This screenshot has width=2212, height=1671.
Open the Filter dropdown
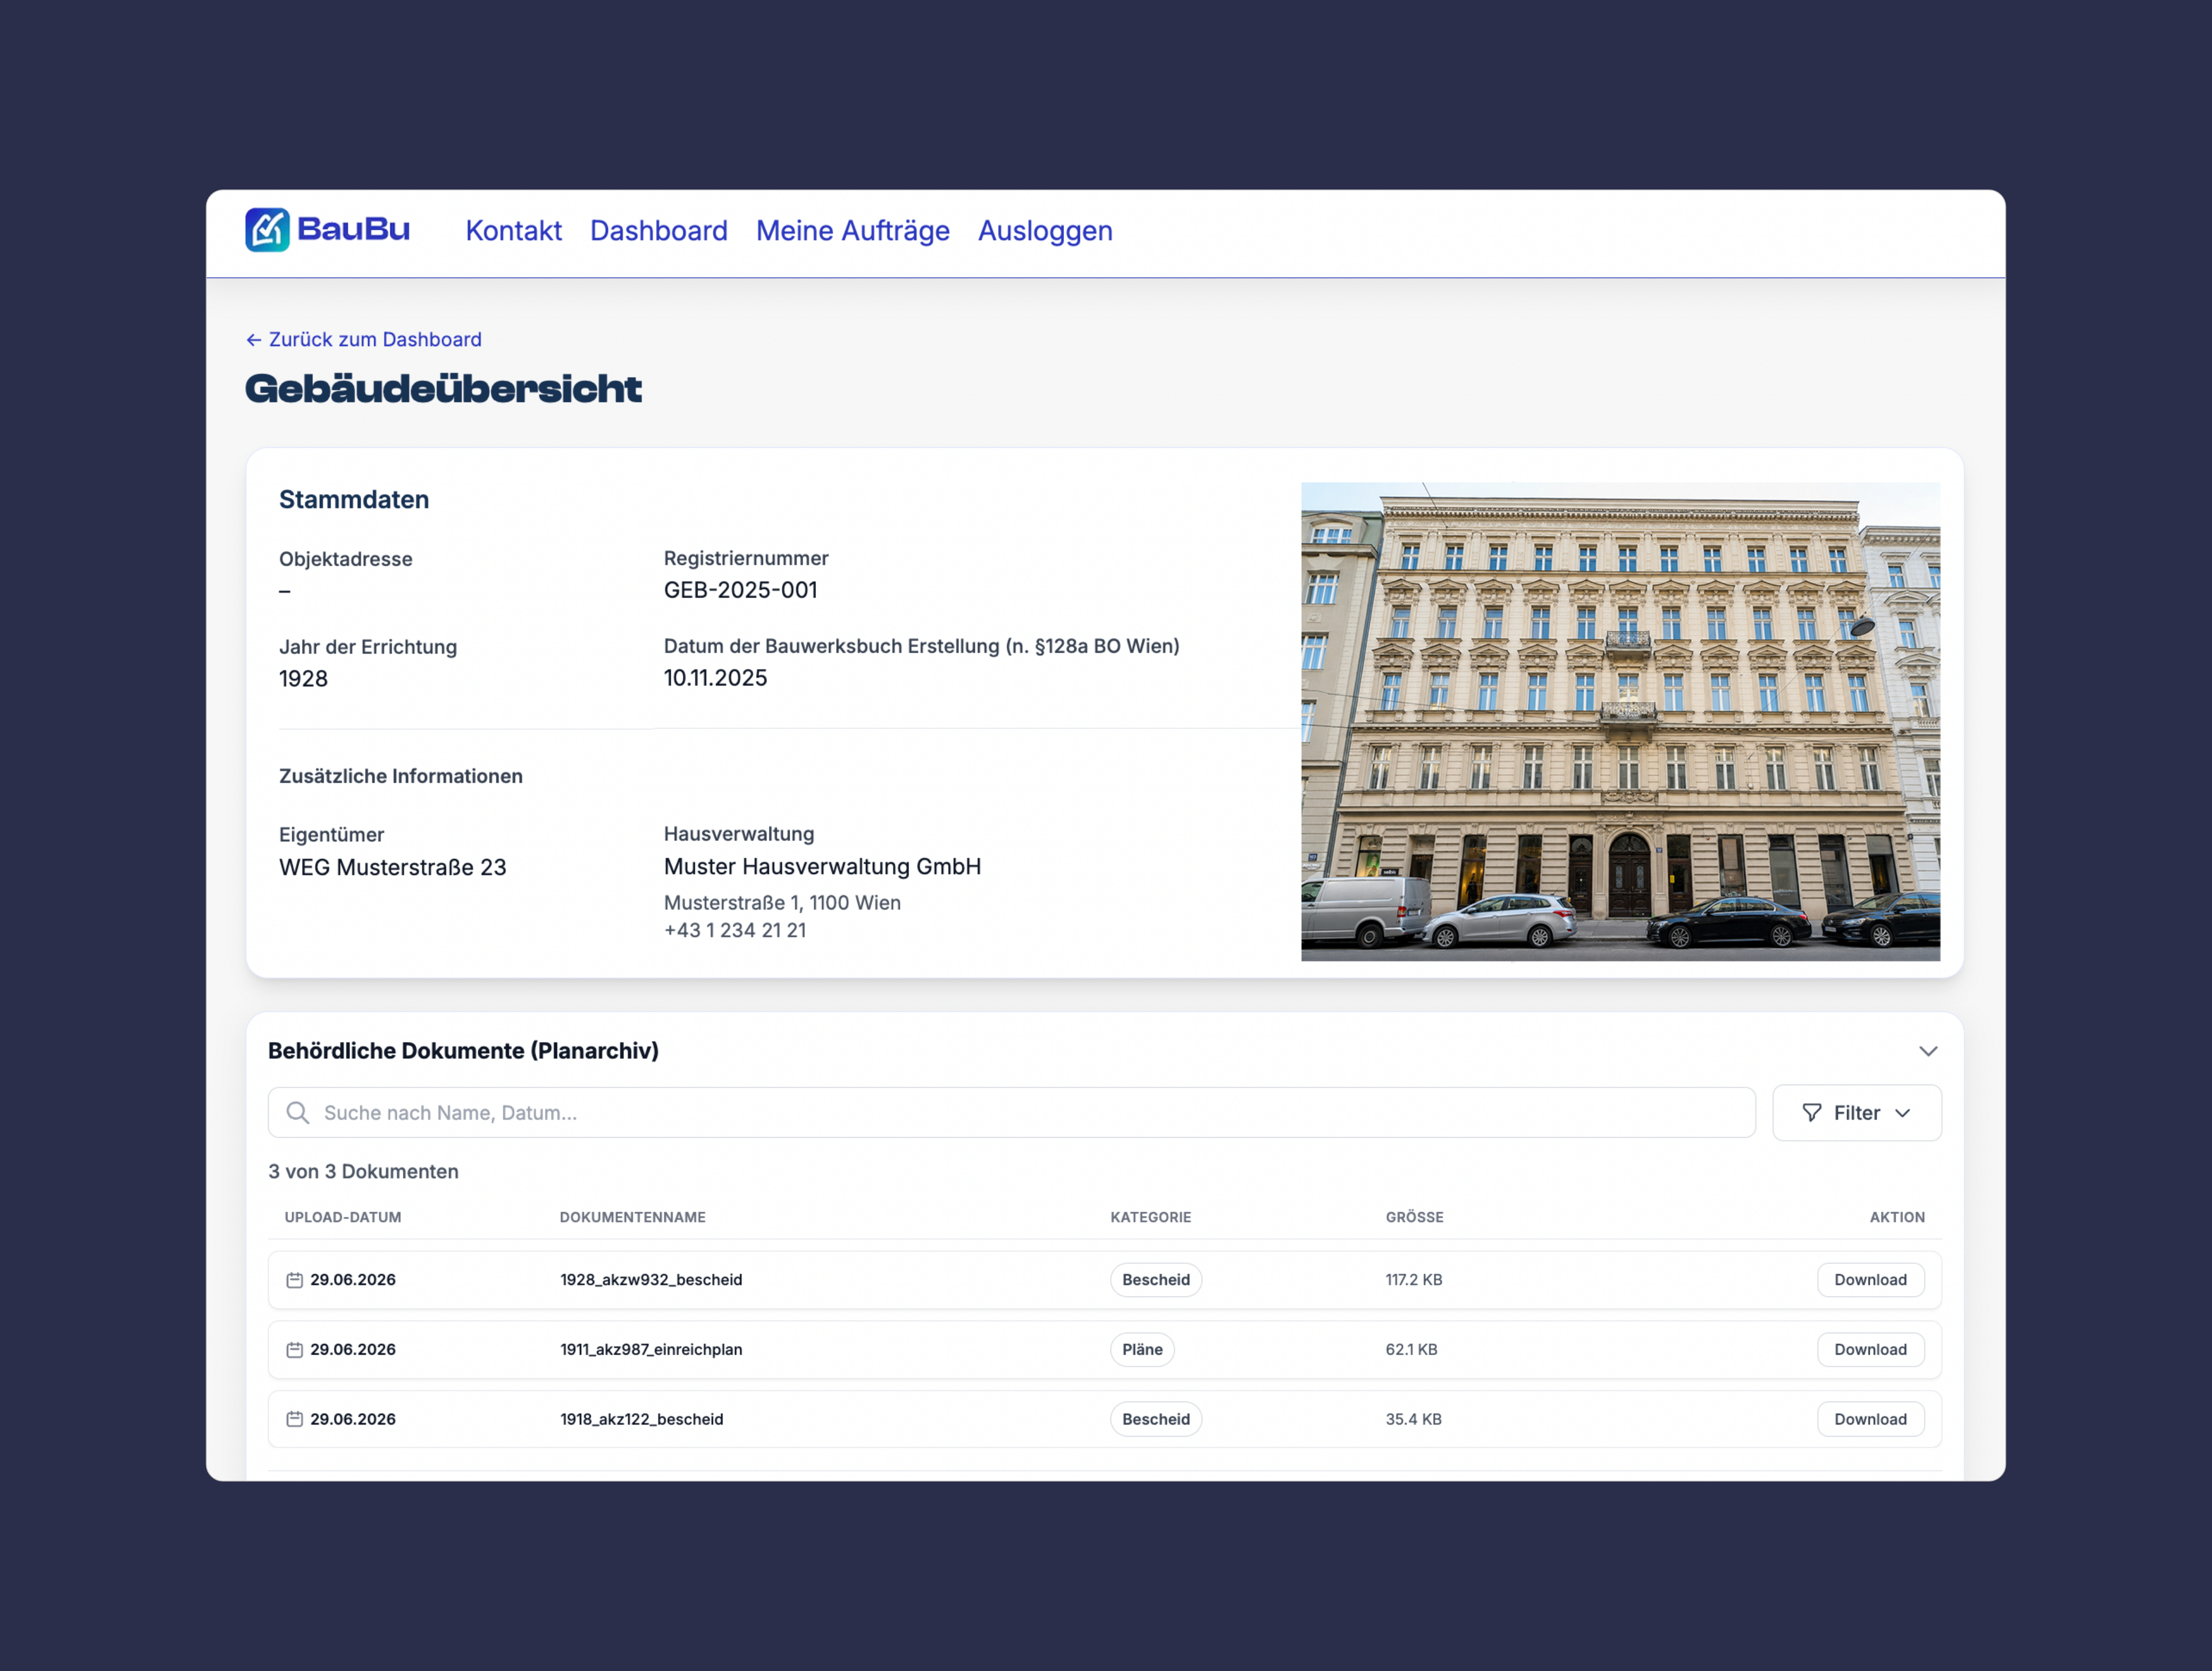(1857, 1113)
